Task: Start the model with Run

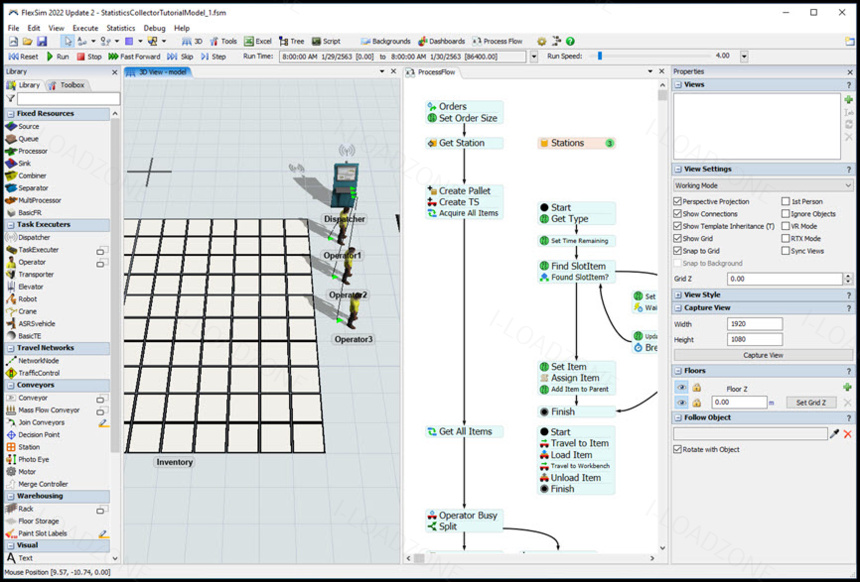Action: coord(58,56)
